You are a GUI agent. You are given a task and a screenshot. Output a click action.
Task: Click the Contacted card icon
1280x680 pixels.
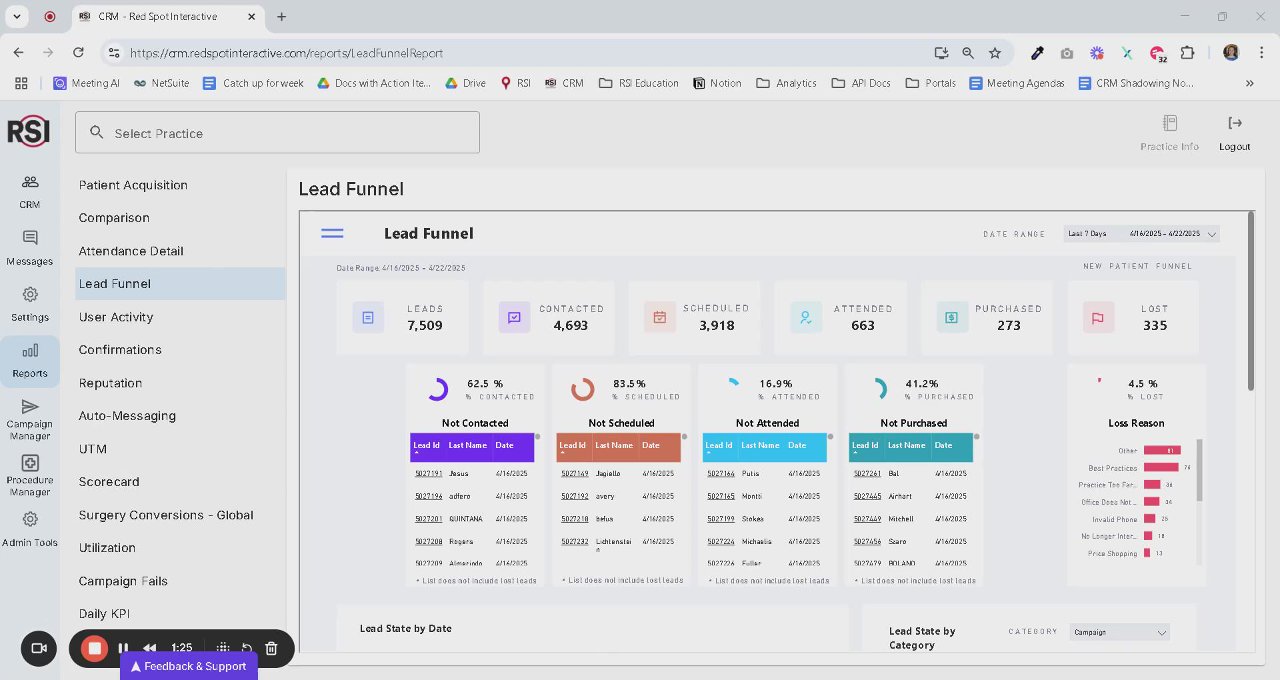[x=514, y=317]
